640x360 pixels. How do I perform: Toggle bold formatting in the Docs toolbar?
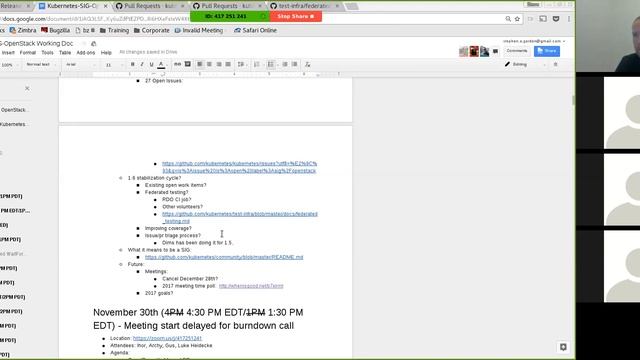point(132,64)
